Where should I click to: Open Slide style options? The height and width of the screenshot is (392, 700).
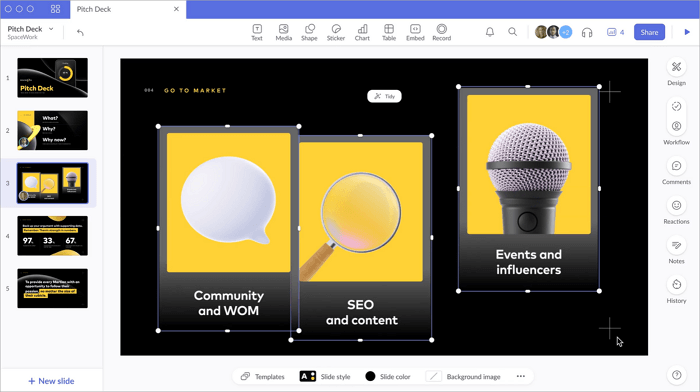tap(325, 376)
